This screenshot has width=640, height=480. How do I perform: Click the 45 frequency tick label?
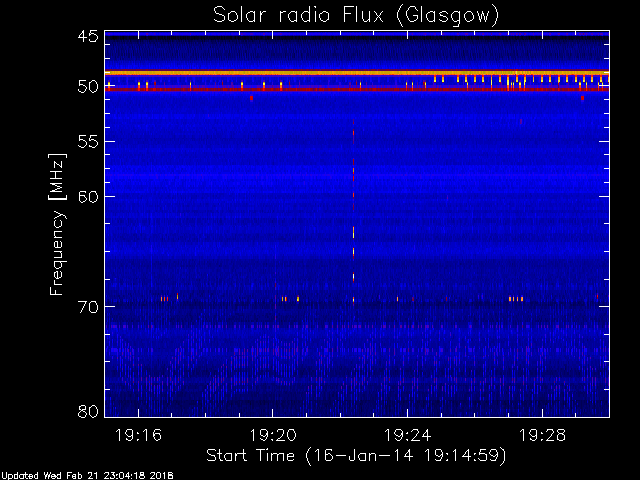click(x=88, y=36)
